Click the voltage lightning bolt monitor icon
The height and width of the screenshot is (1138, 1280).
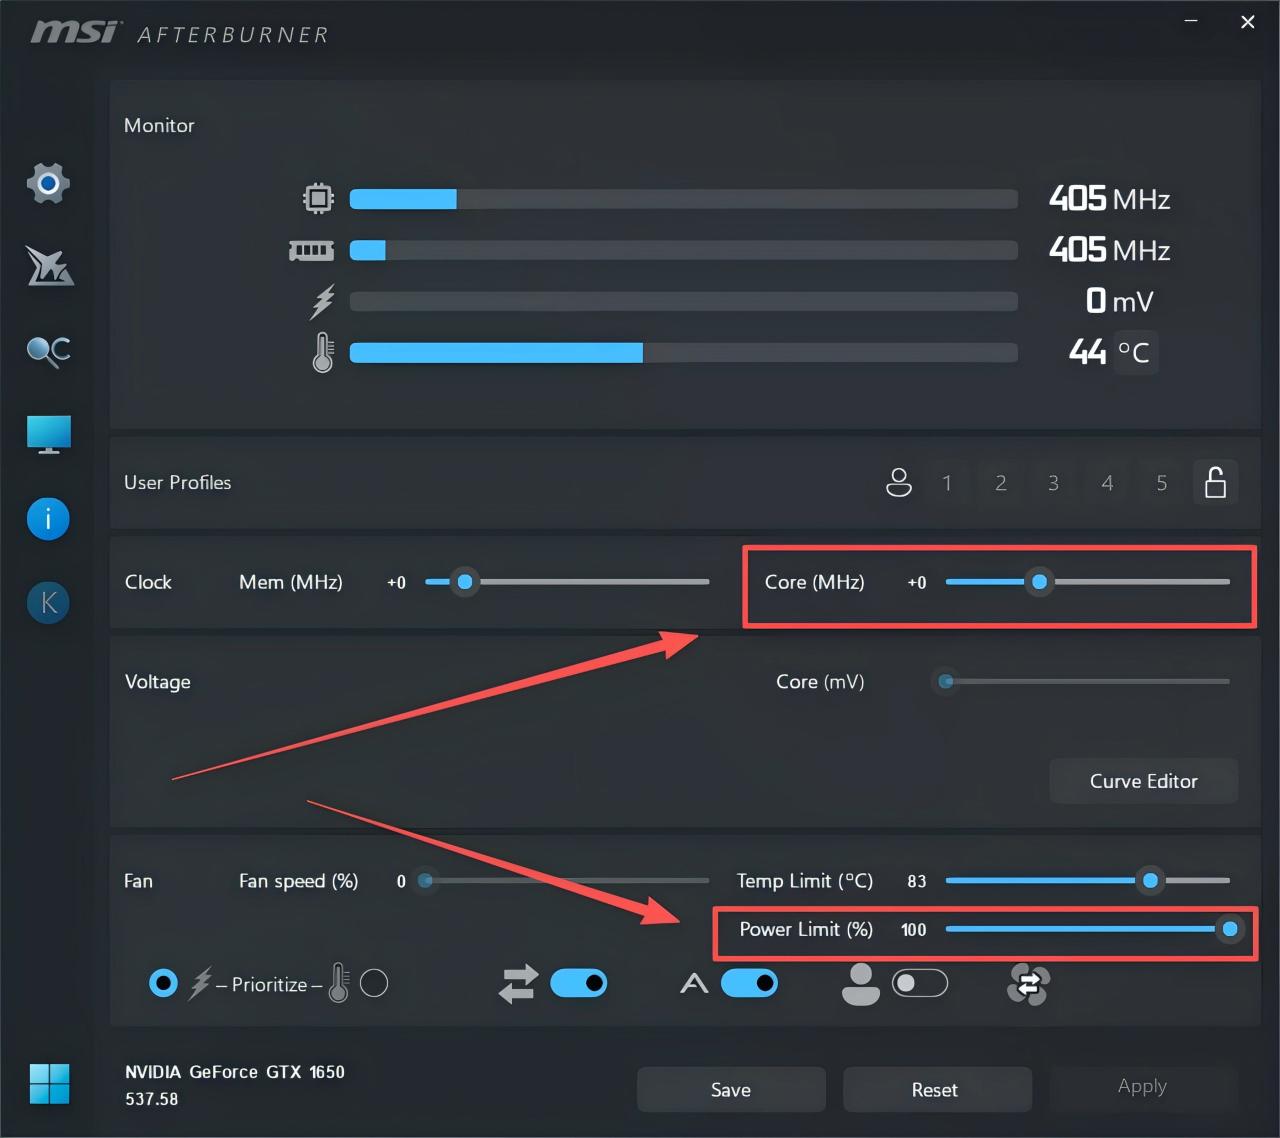pyautogui.click(x=322, y=301)
